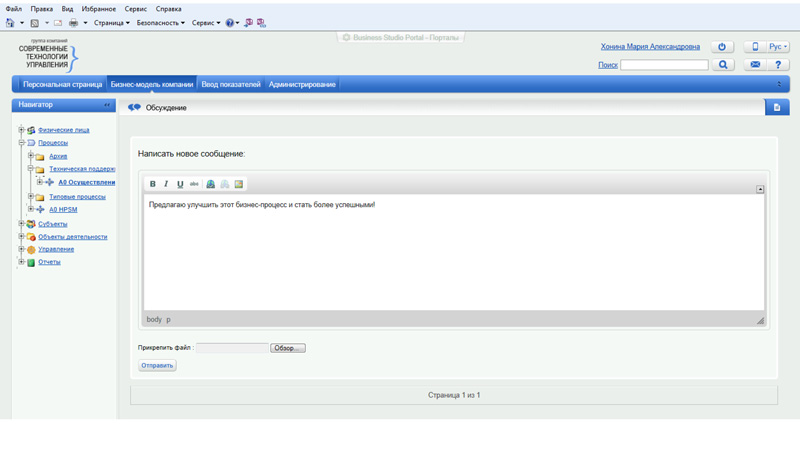Click the document icon in discussion header
The height and width of the screenshot is (450, 800).
click(x=777, y=107)
